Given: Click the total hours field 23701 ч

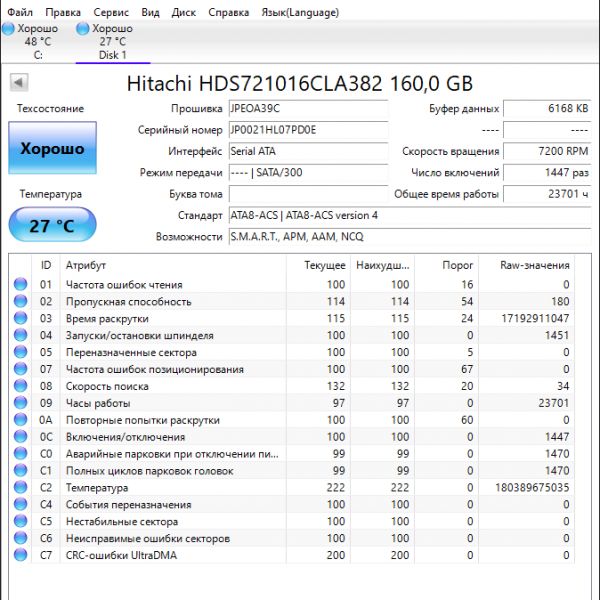Looking at the screenshot, I should pyautogui.click(x=547, y=194).
